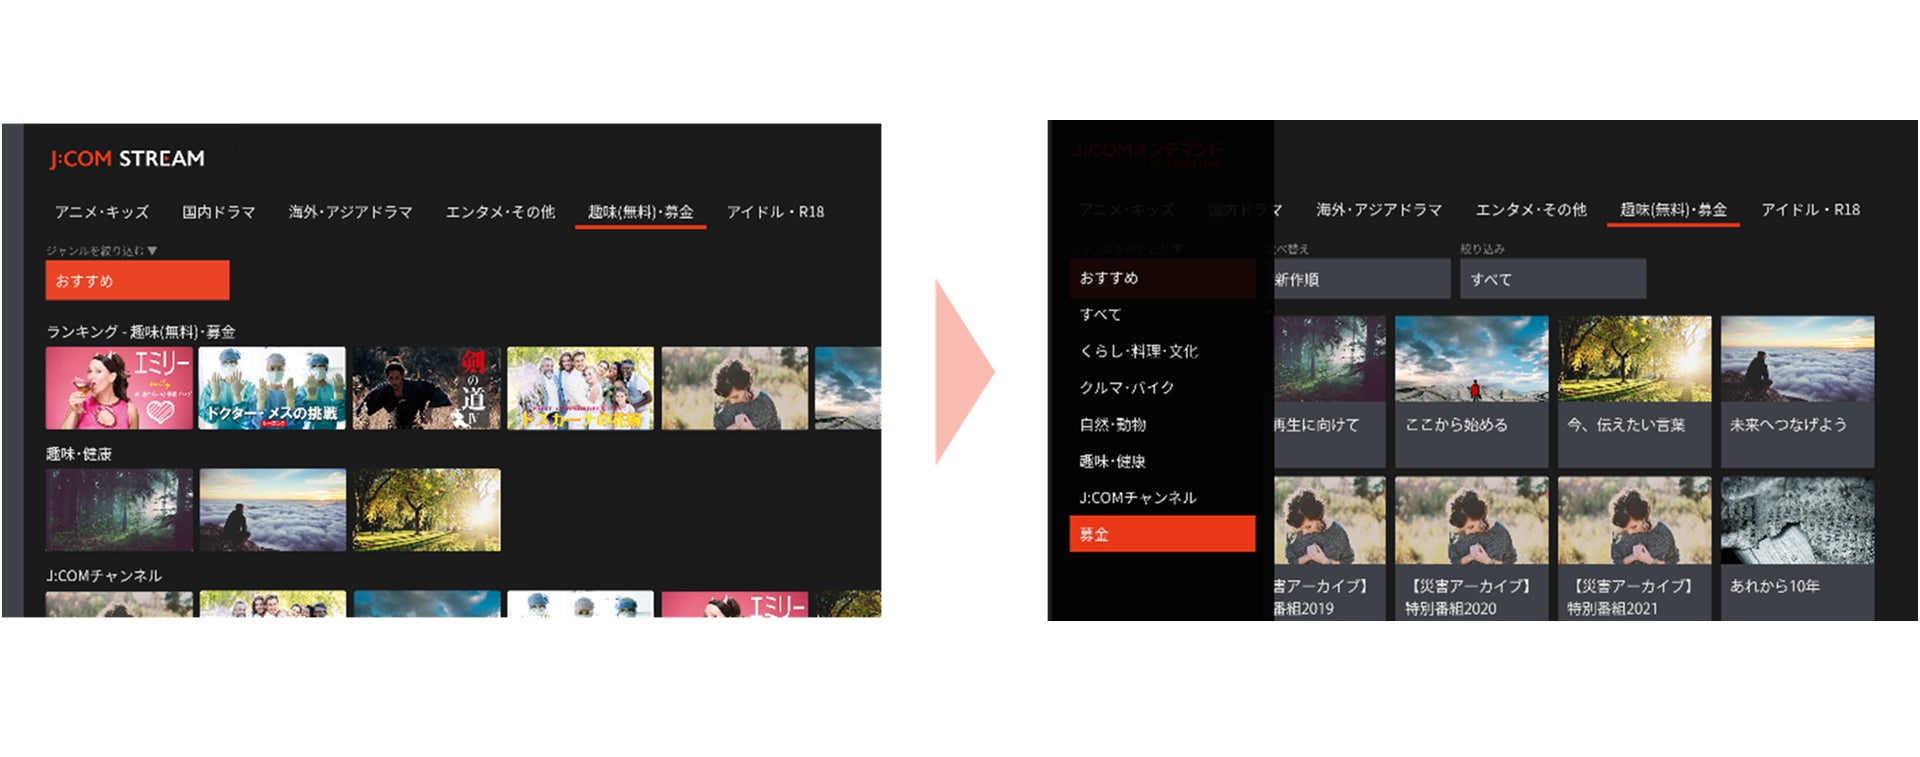The width and height of the screenshot is (1920, 757).
Task: Open the 【災害アーカイブ】特別番組2021 card
Action: (x=1634, y=549)
